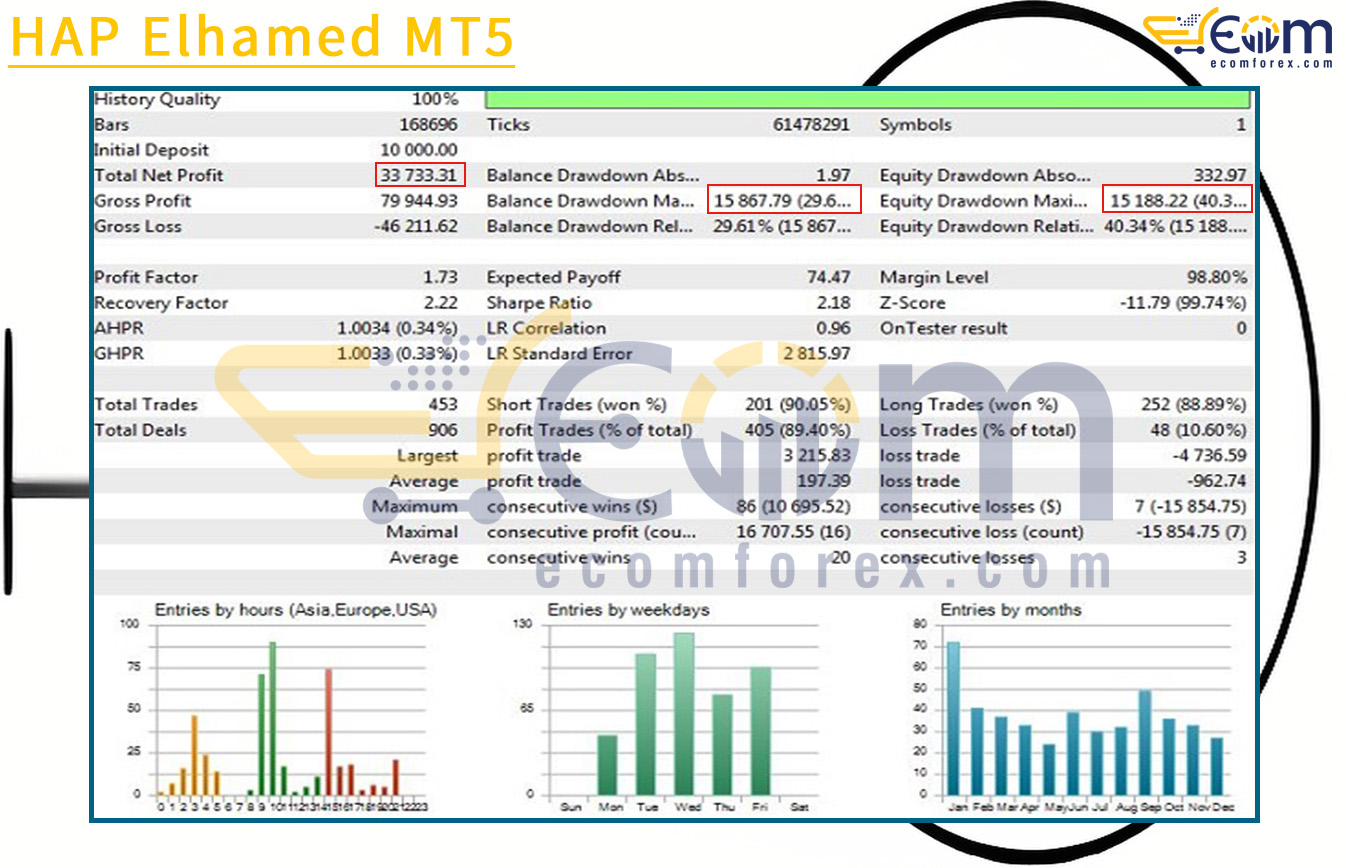Select largest loss trade value -4 736.59
Image resolution: width=1346 pixels, height=868 pixels.
pos(1210,456)
